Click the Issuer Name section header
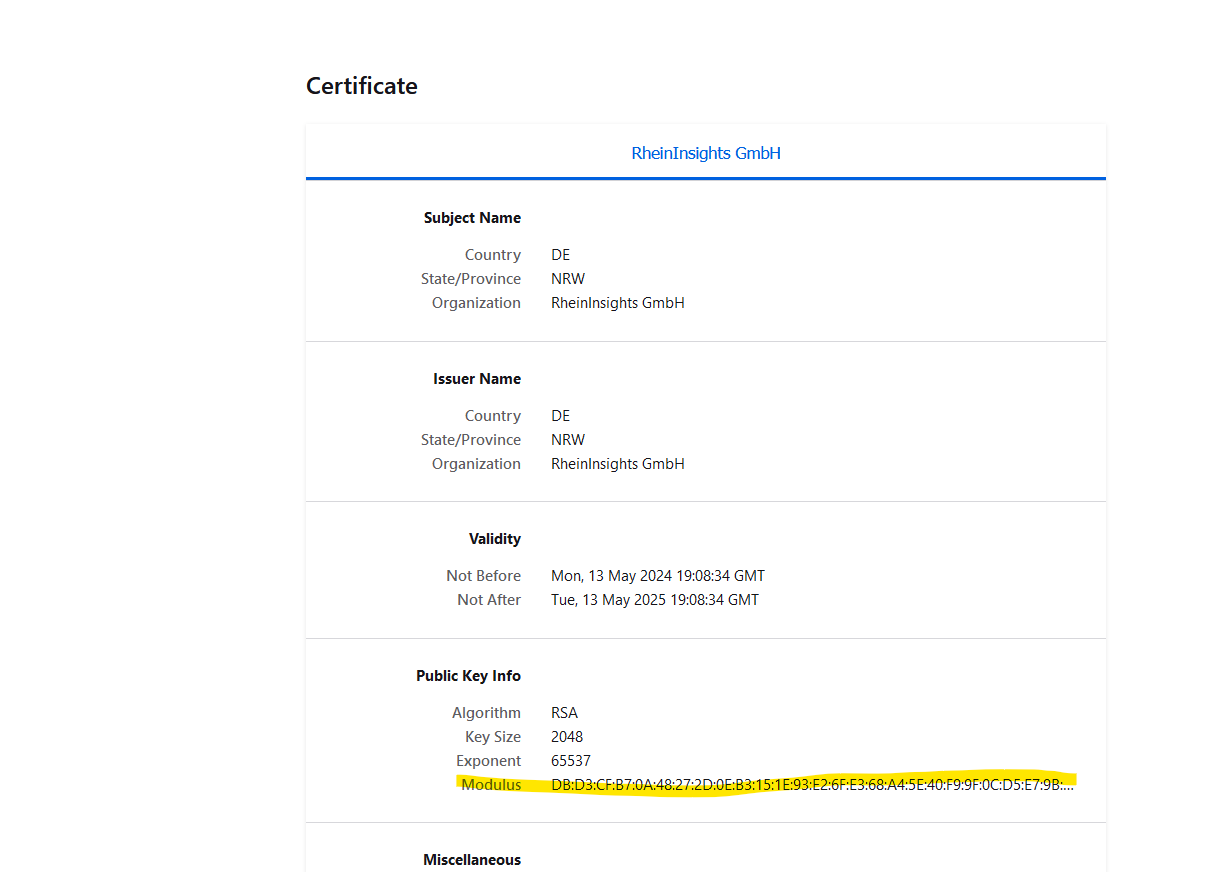Viewport: 1210px width, 872px height. click(477, 379)
